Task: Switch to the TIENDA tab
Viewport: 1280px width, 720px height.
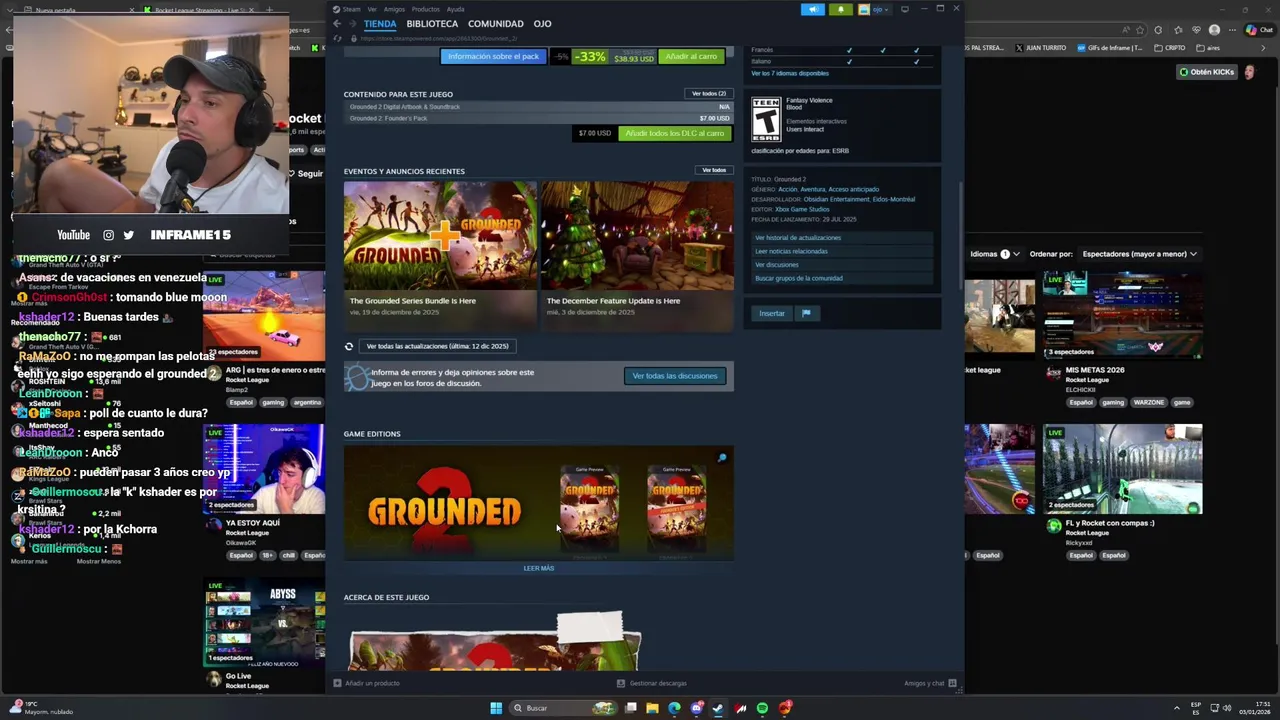Action: 380,23
